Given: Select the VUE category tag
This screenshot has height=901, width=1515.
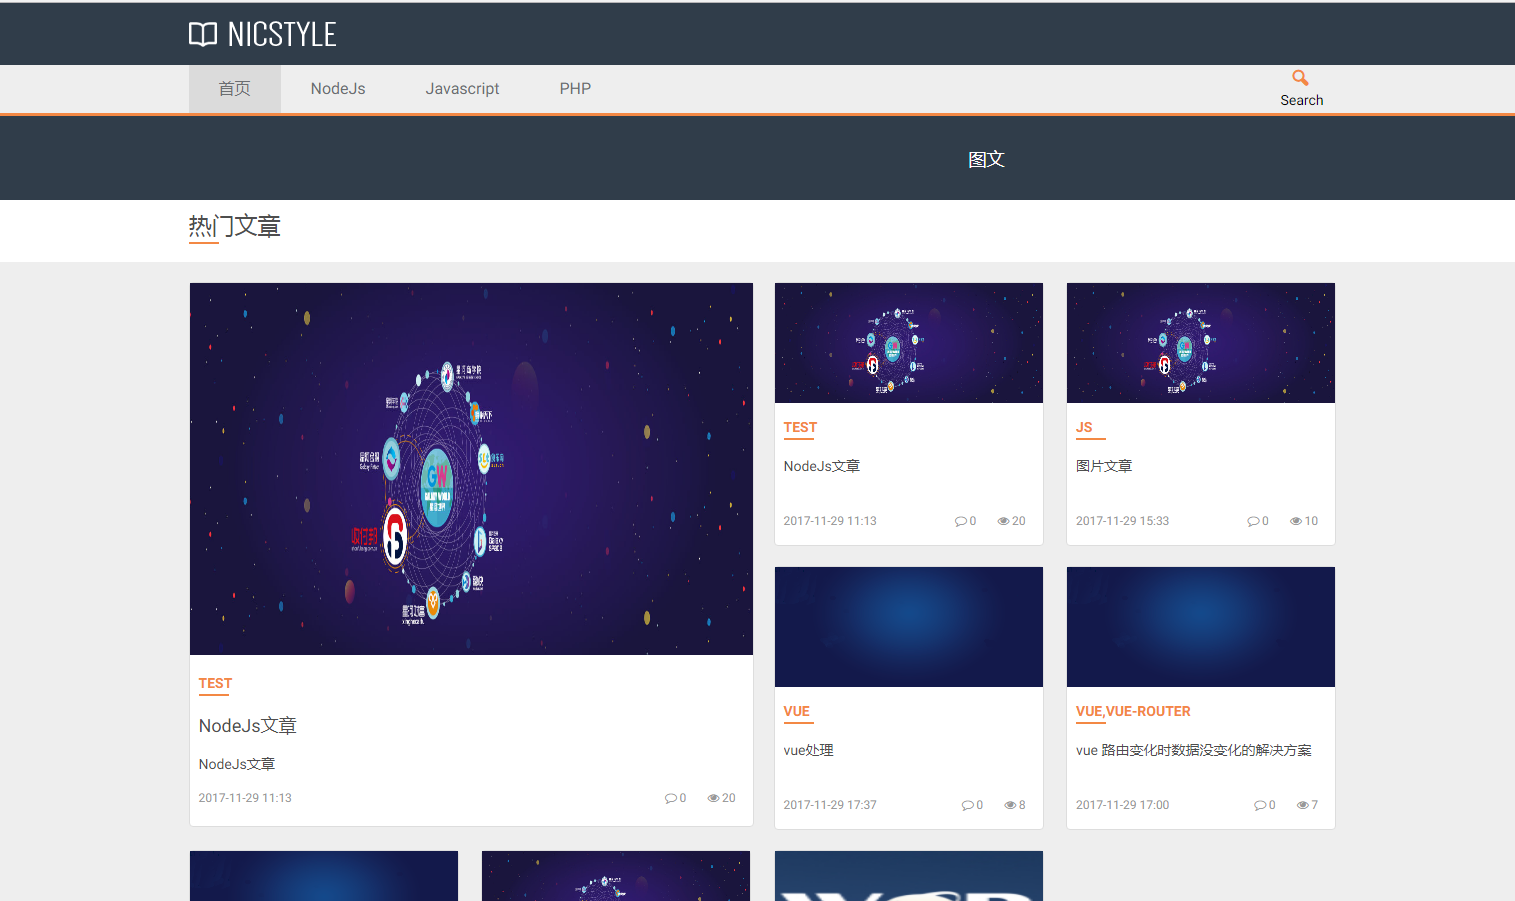Looking at the screenshot, I should coord(797,712).
